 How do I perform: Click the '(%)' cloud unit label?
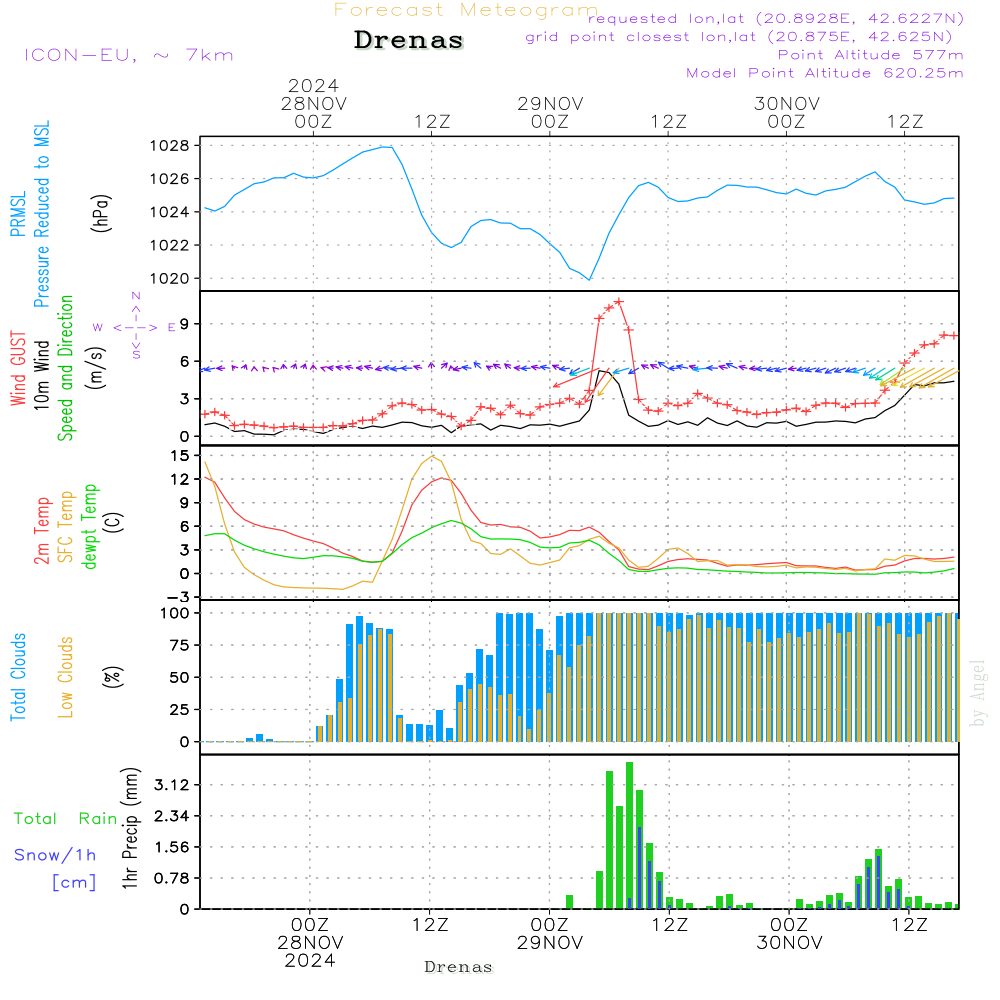tap(112, 677)
